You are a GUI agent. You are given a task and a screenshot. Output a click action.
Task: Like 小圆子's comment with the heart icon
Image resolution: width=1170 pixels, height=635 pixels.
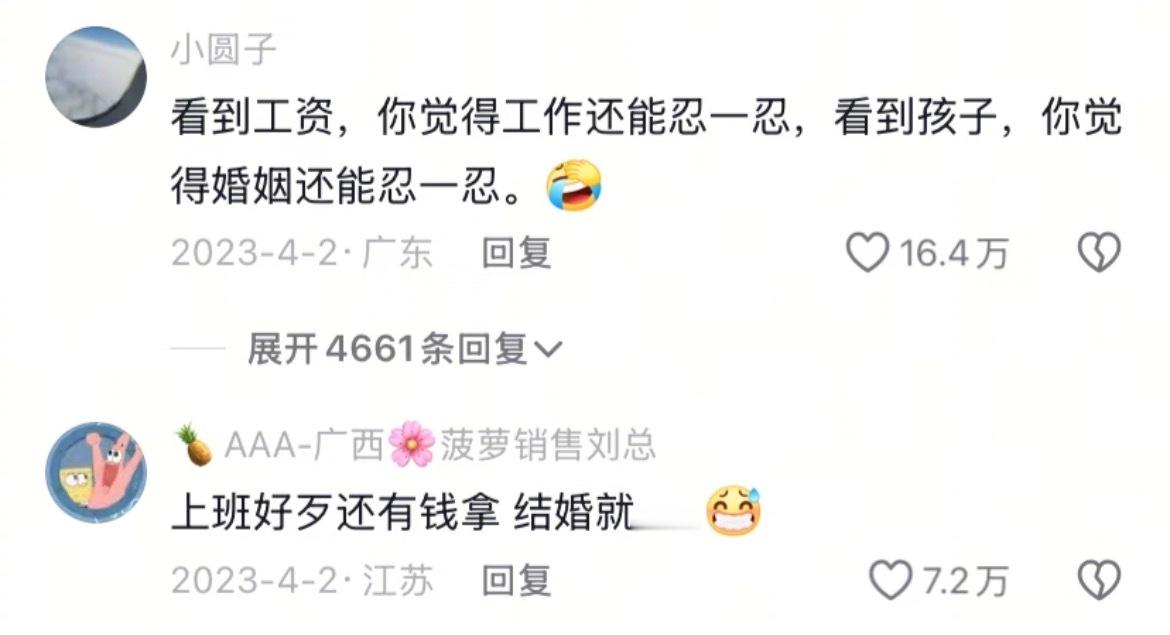867,252
